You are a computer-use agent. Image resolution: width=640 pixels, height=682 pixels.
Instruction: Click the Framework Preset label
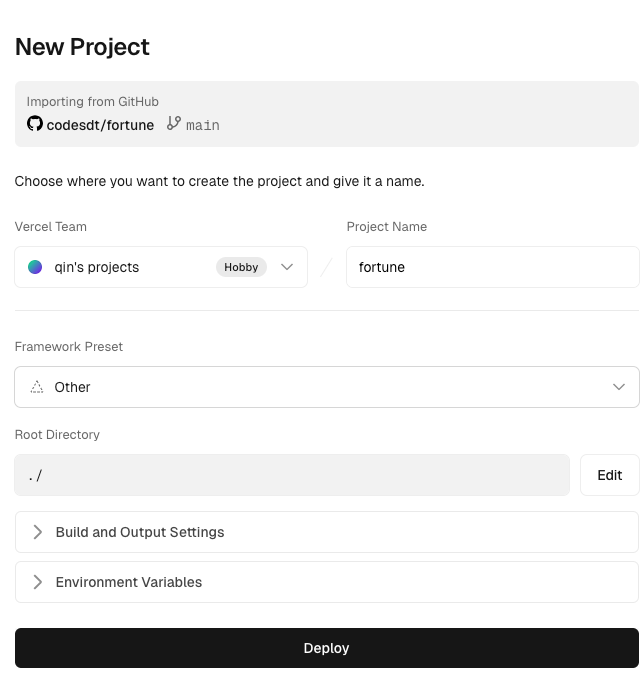point(69,347)
